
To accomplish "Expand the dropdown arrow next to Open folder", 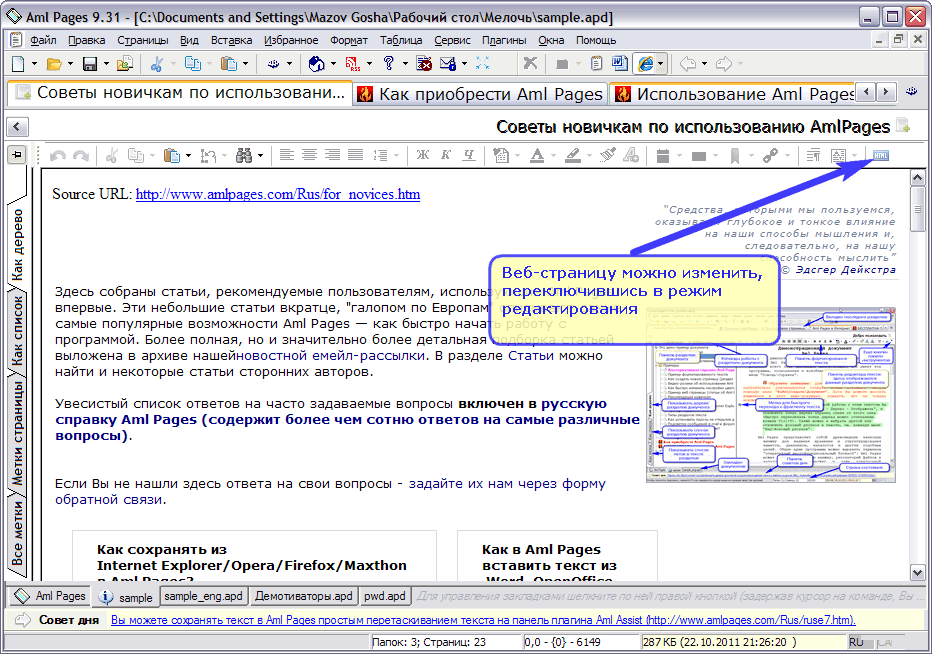I will pyautogui.click(x=70, y=64).
